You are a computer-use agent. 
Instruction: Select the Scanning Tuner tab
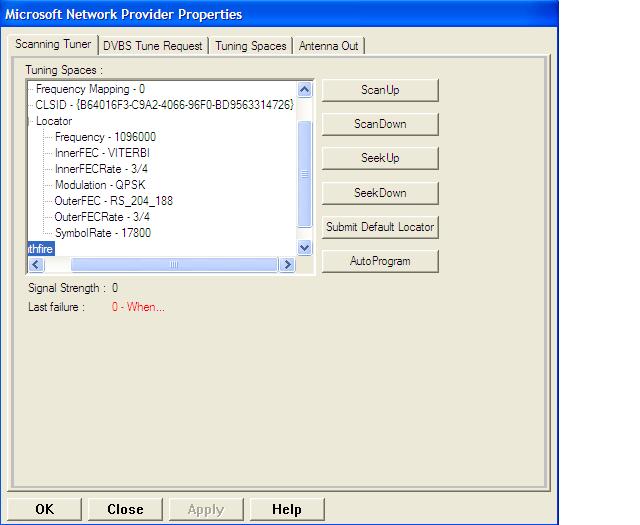(x=53, y=44)
